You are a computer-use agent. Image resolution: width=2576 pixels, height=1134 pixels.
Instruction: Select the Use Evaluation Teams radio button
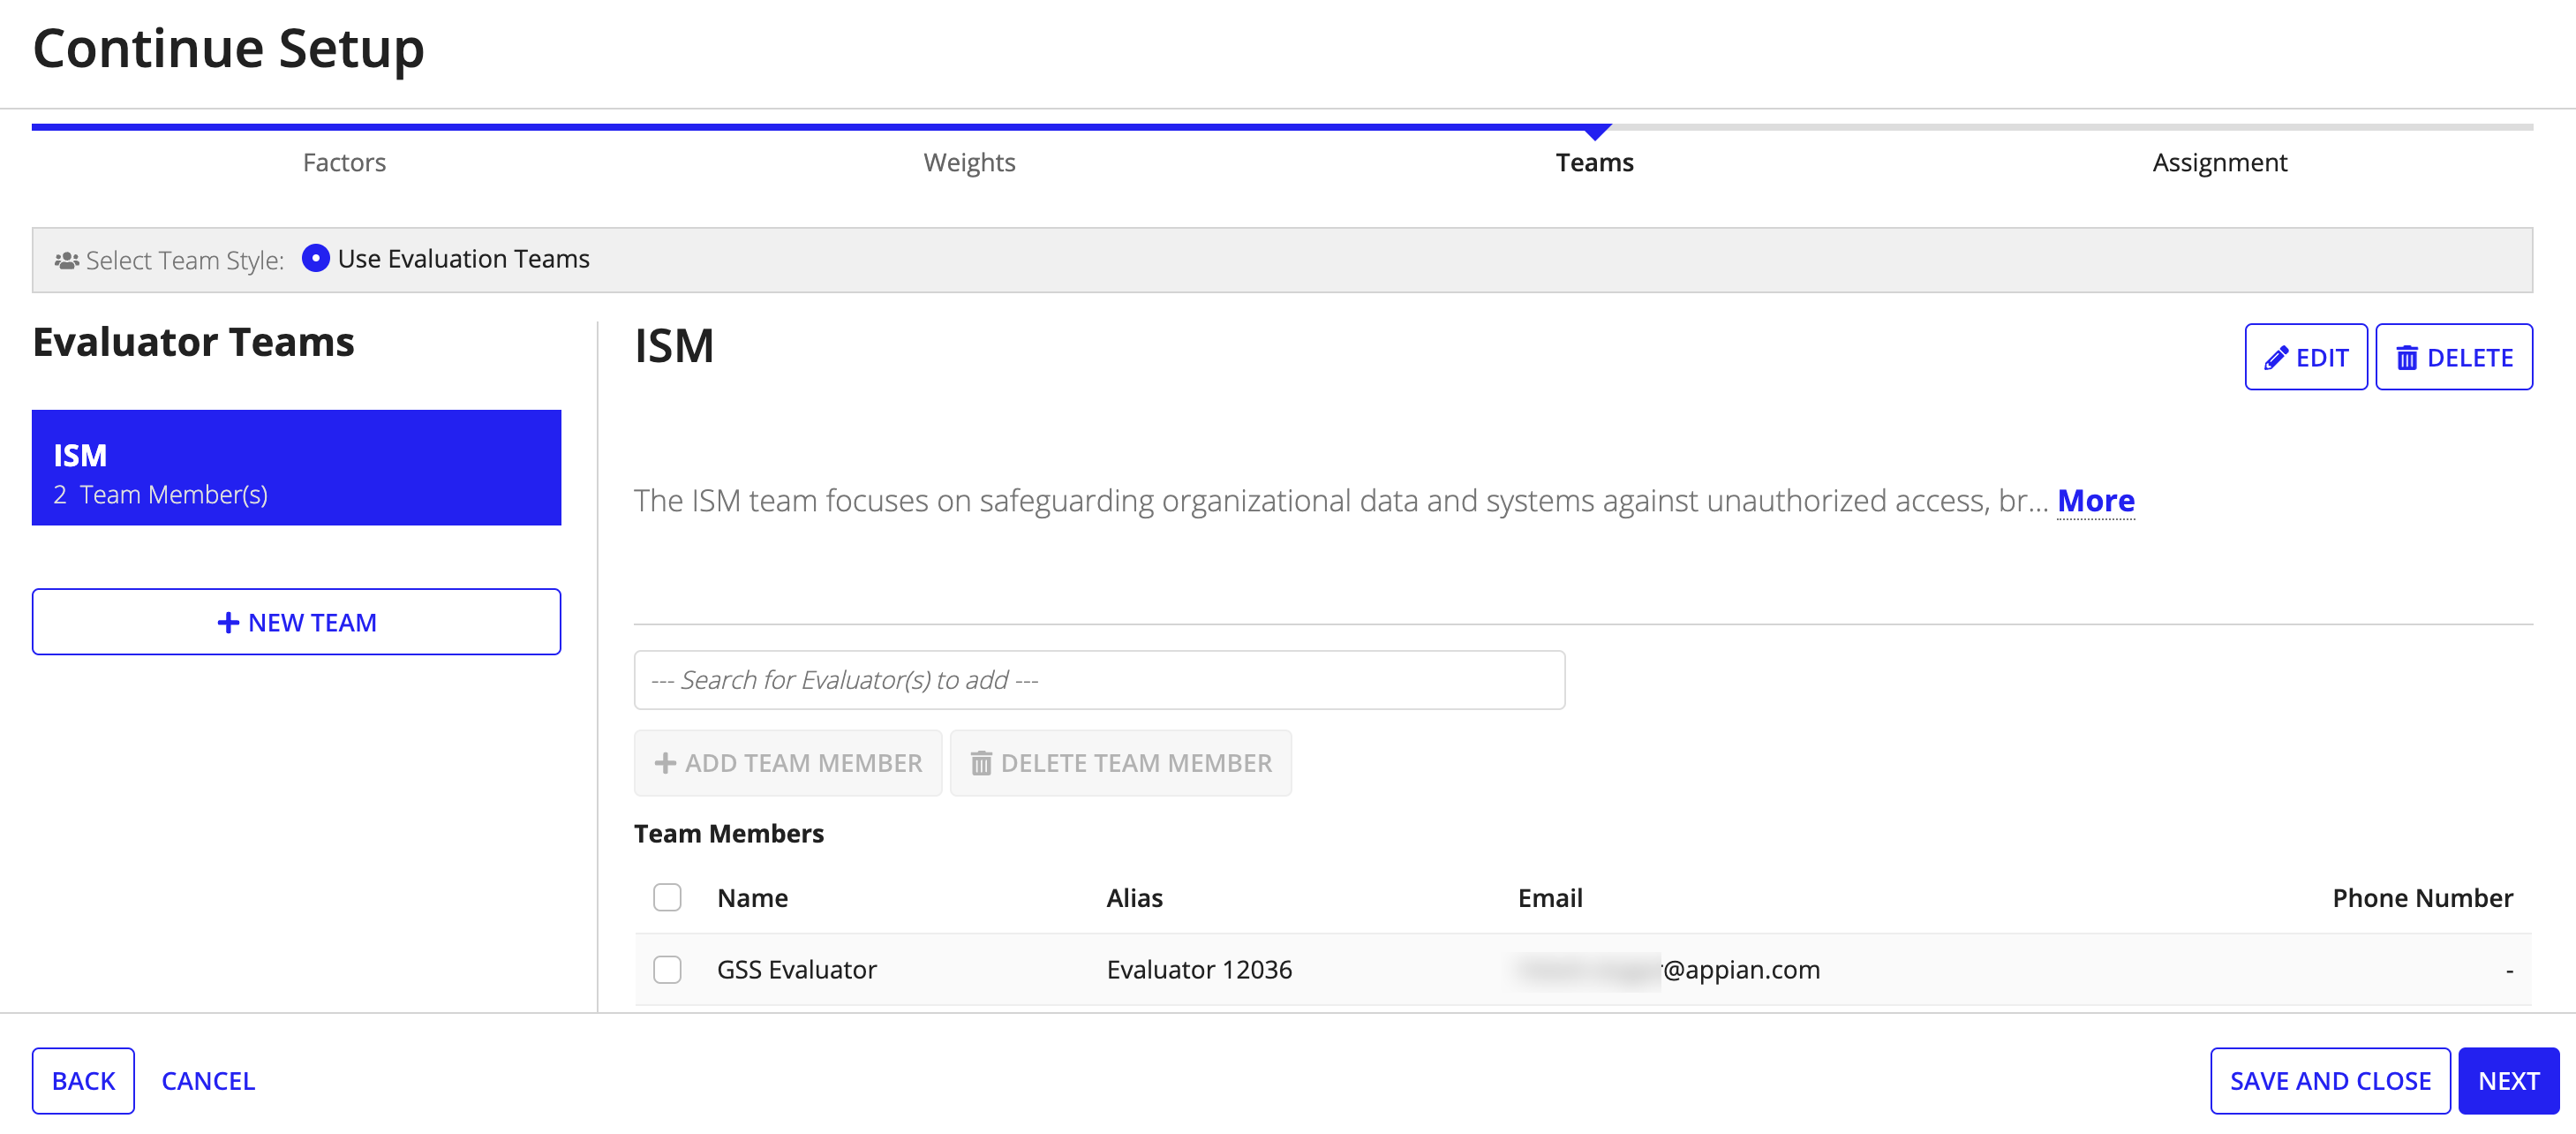tap(316, 258)
